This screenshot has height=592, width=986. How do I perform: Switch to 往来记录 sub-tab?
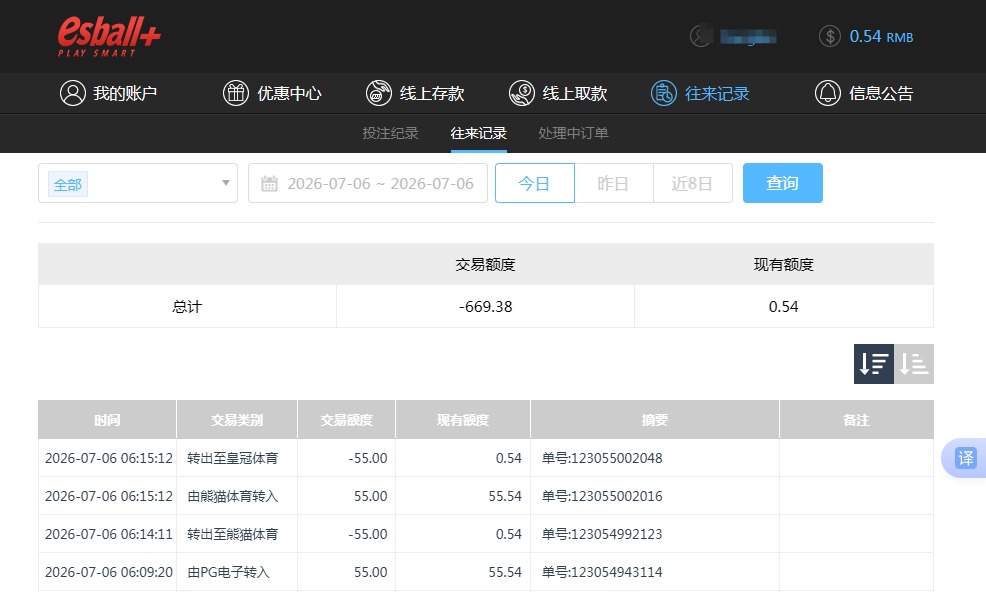point(479,133)
